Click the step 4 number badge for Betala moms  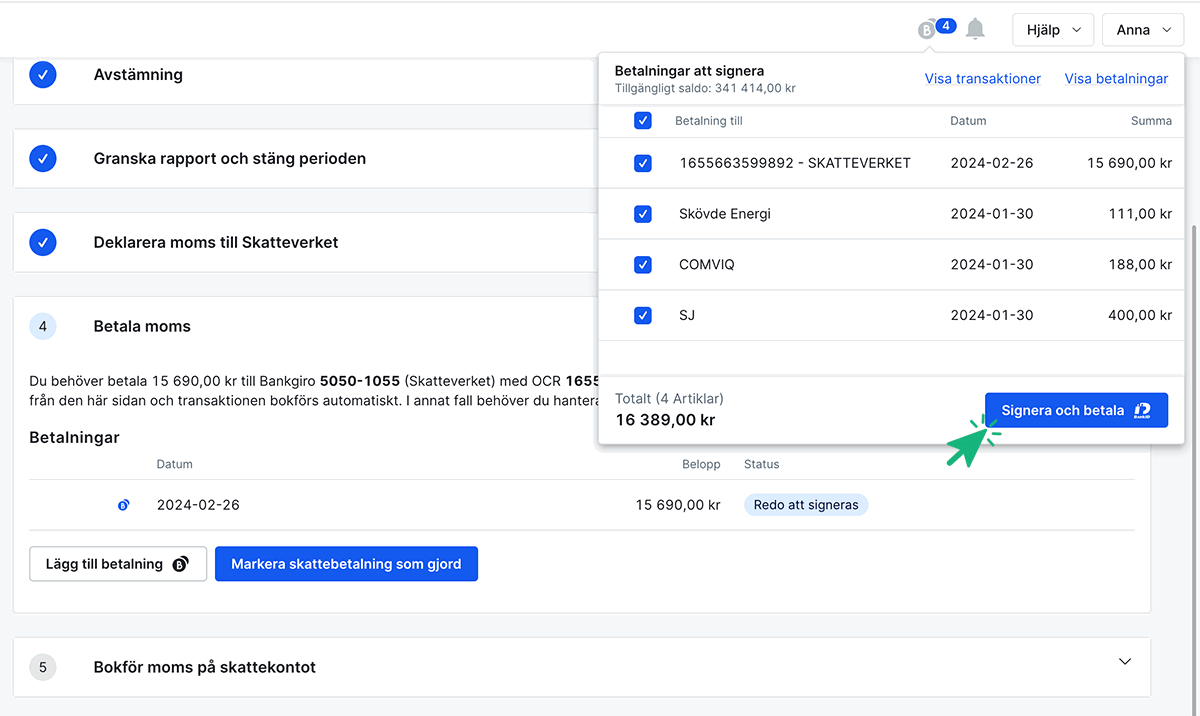tap(43, 327)
